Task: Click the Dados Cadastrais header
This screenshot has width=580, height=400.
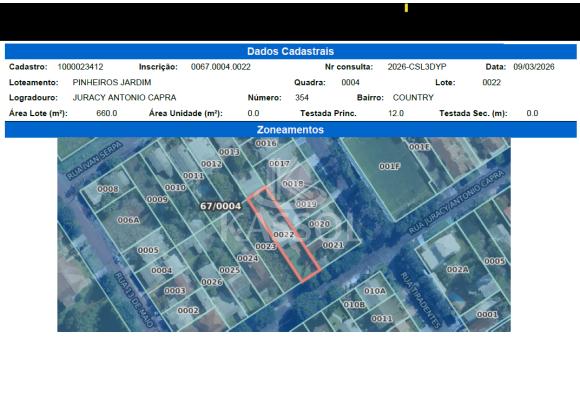Action: [290, 51]
